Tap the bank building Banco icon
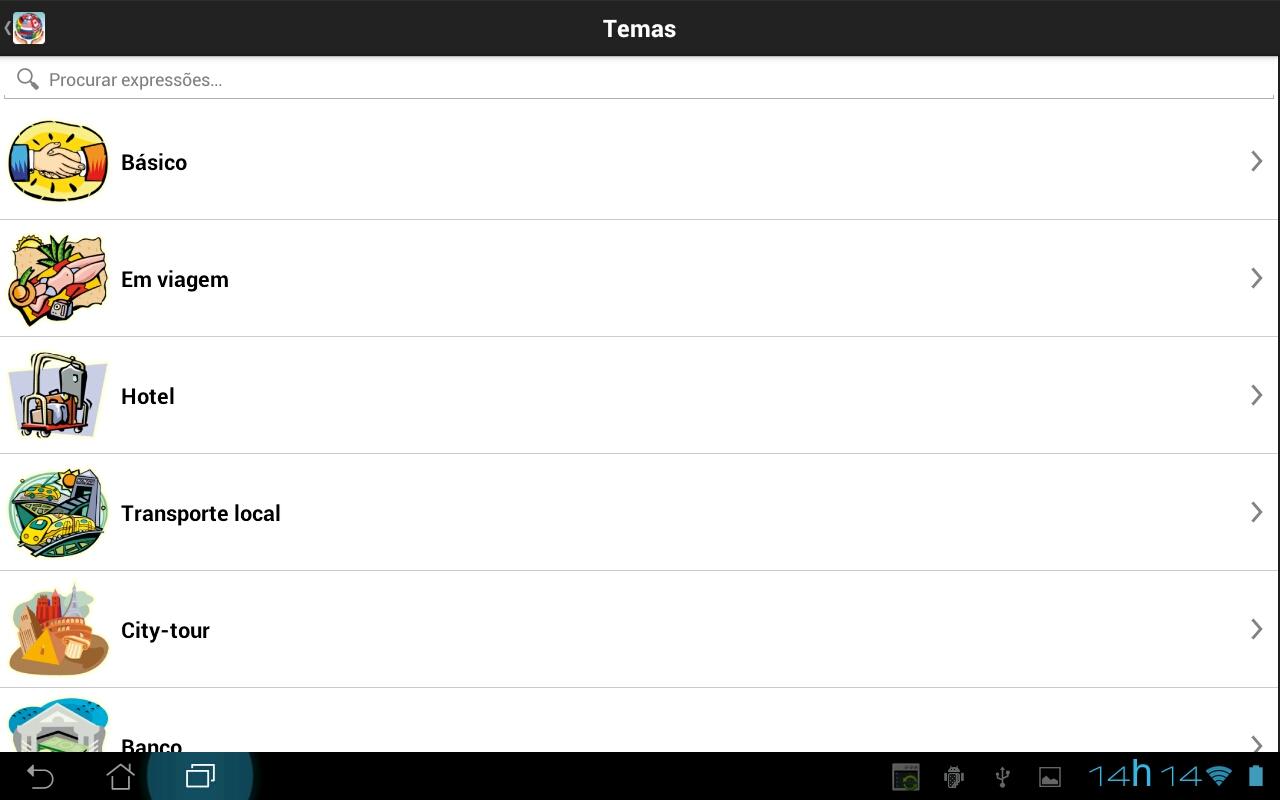This screenshot has width=1280, height=800. coord(58,726)
